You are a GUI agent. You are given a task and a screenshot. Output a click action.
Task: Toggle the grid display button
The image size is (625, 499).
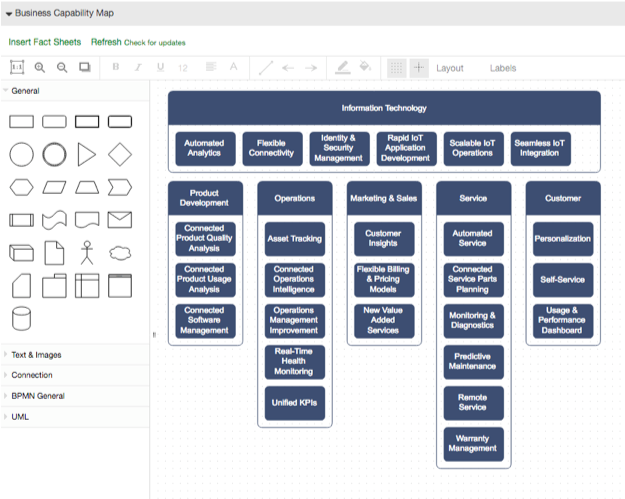coord(397,68)
